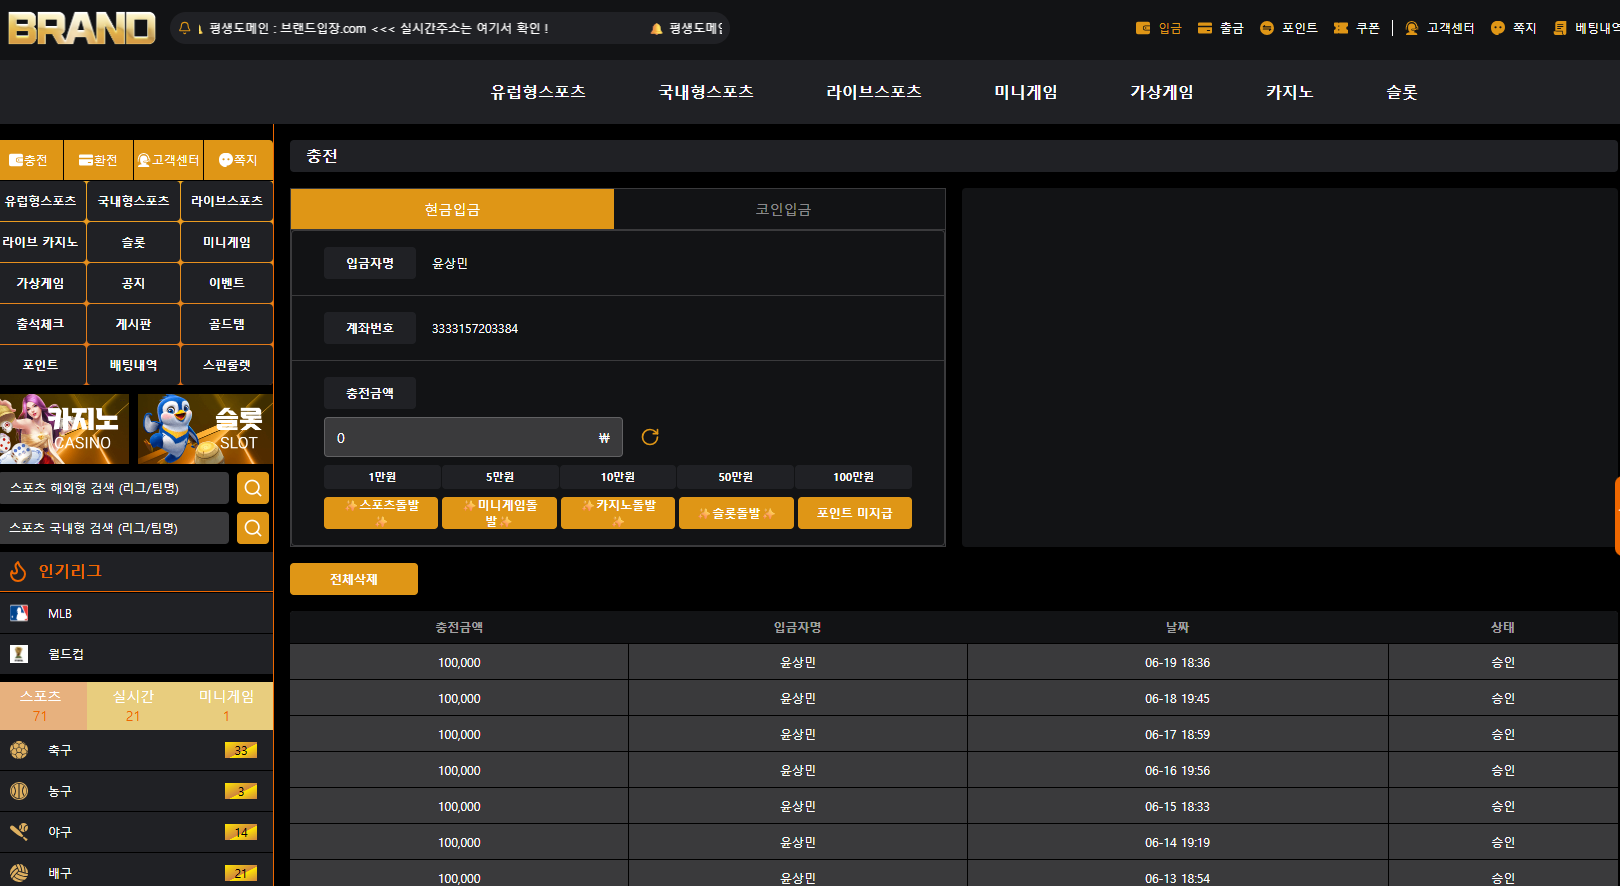The width and height of the screenshot is (1620, 886).
Task: Click search icon for 국내형 sports search
Action: (x=253, y=528)
